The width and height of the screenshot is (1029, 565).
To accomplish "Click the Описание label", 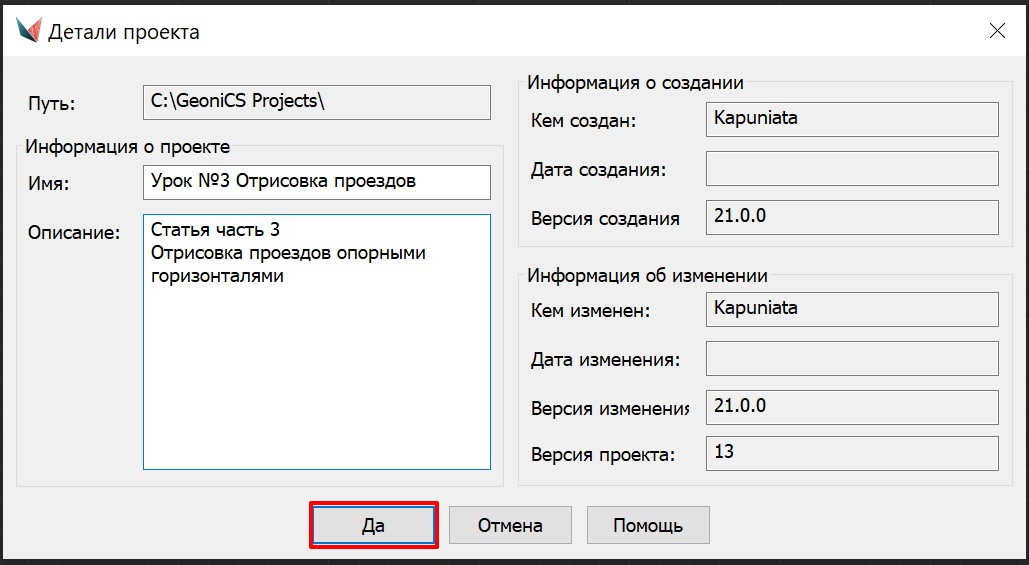I will [74, 233].
